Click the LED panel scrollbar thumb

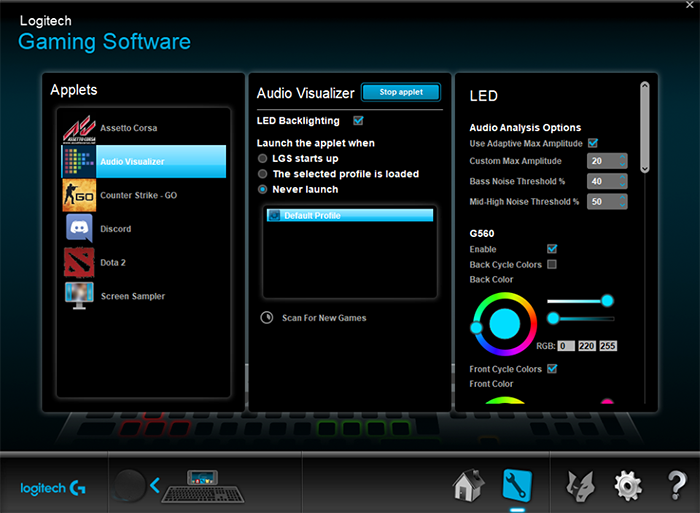point(645,126)
